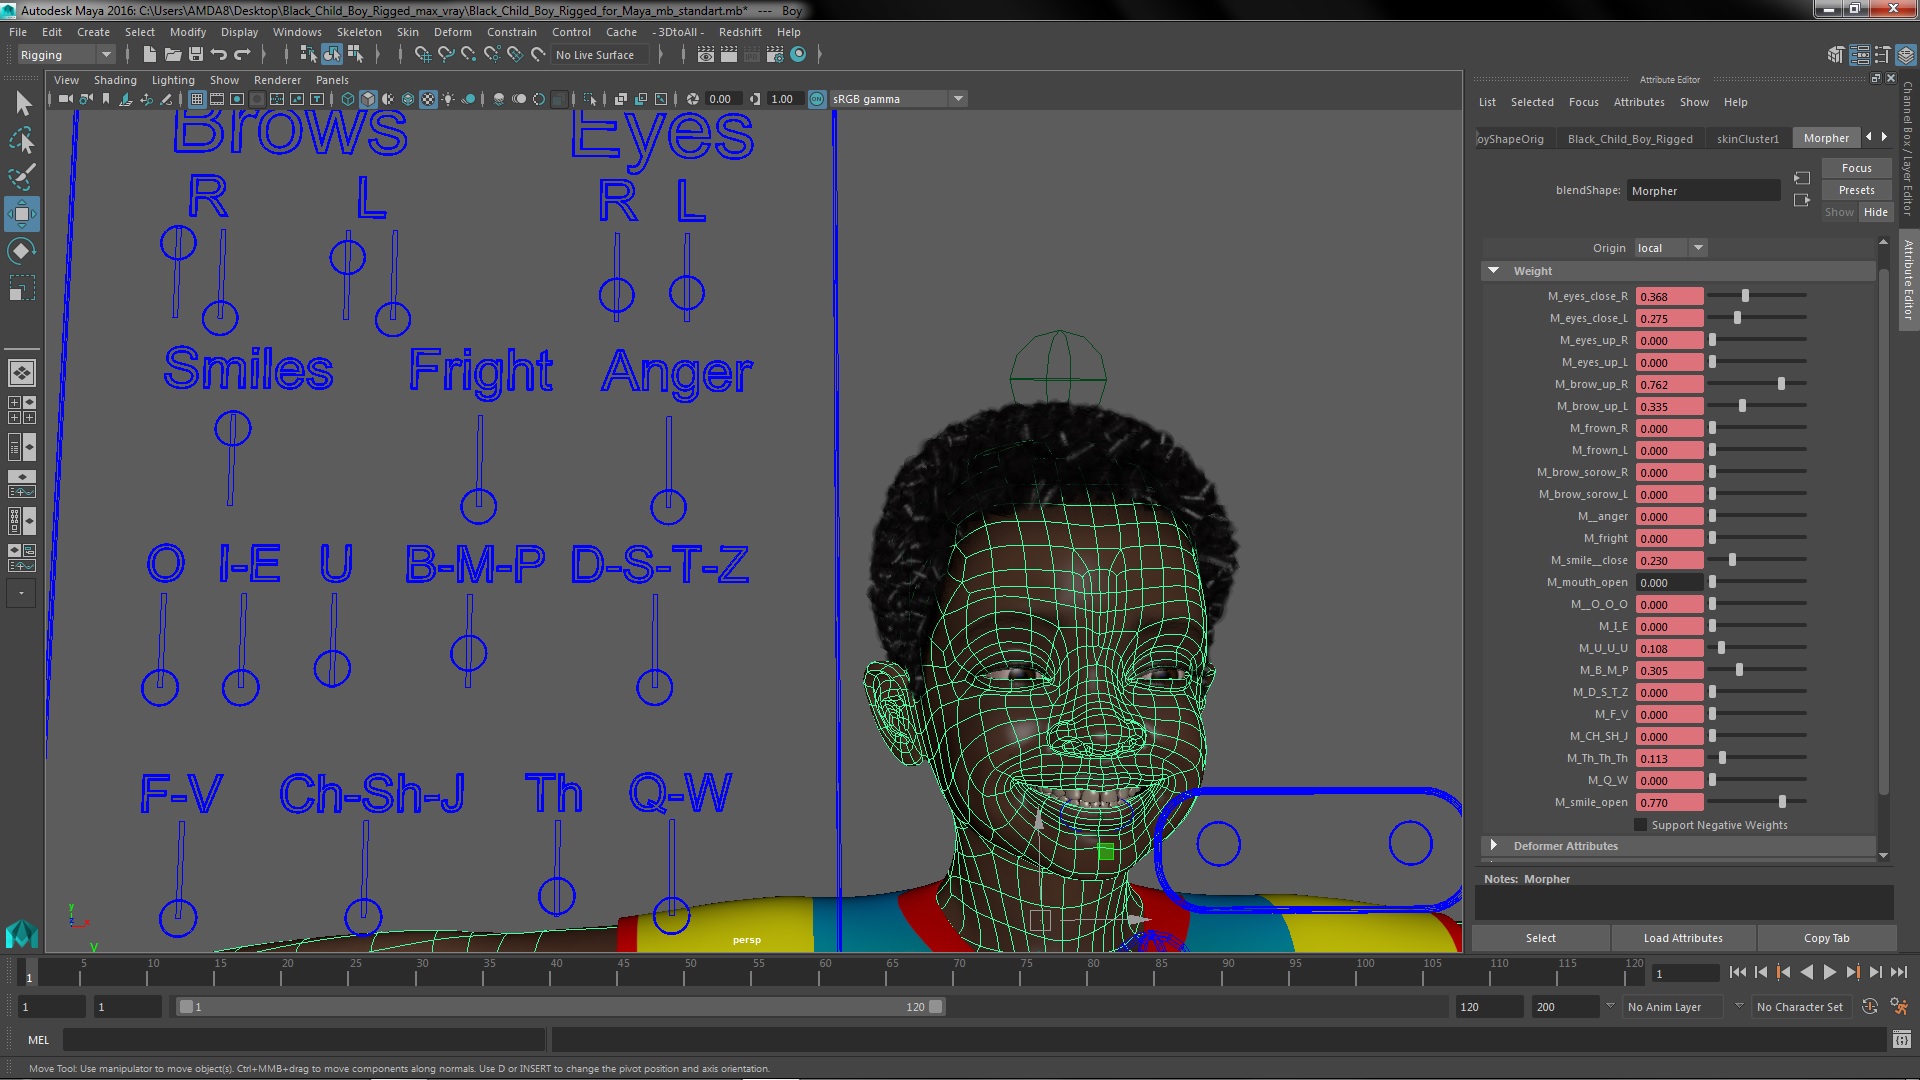This screenshot has width=1920, height=1080.
Task: Open the Origin local dropdown
Action: (1670, 248)
